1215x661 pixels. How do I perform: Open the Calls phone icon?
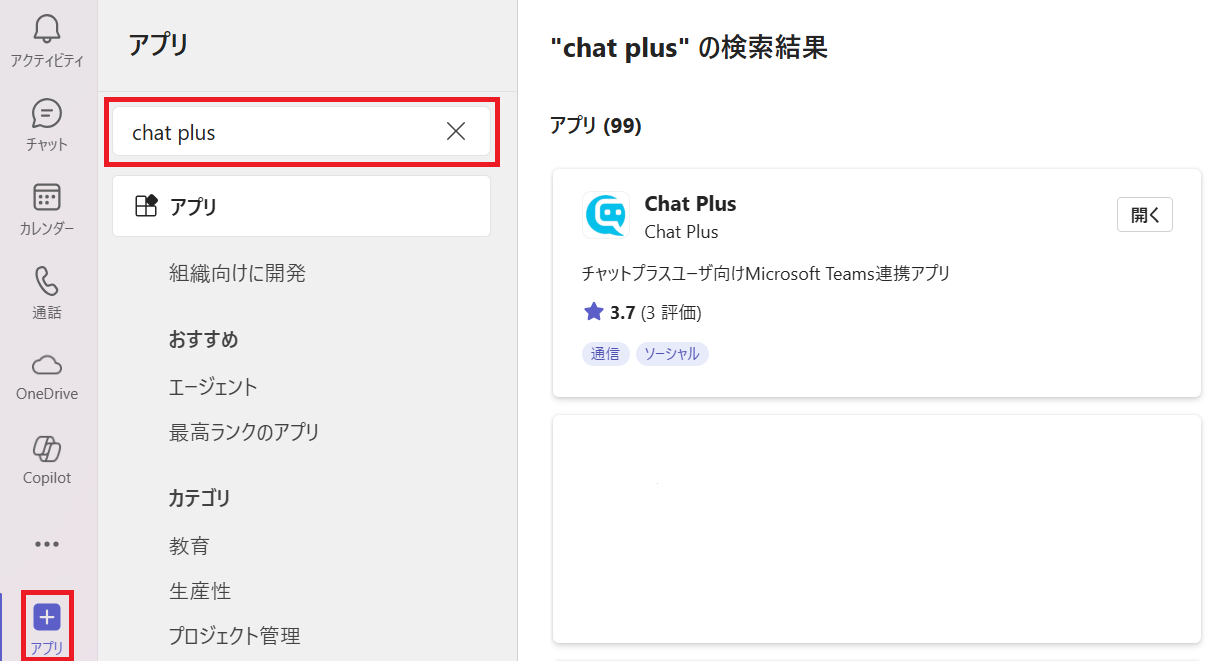(47, 281)
